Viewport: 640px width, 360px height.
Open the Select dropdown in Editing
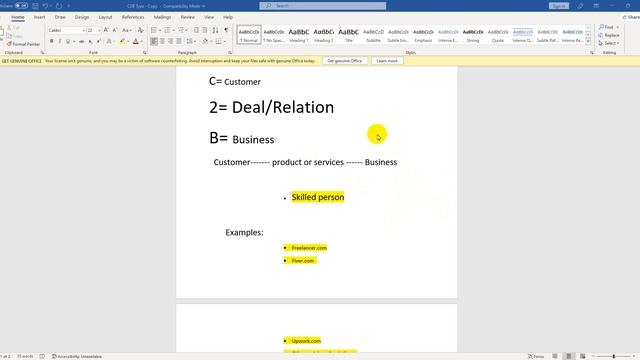coord(609,43)
